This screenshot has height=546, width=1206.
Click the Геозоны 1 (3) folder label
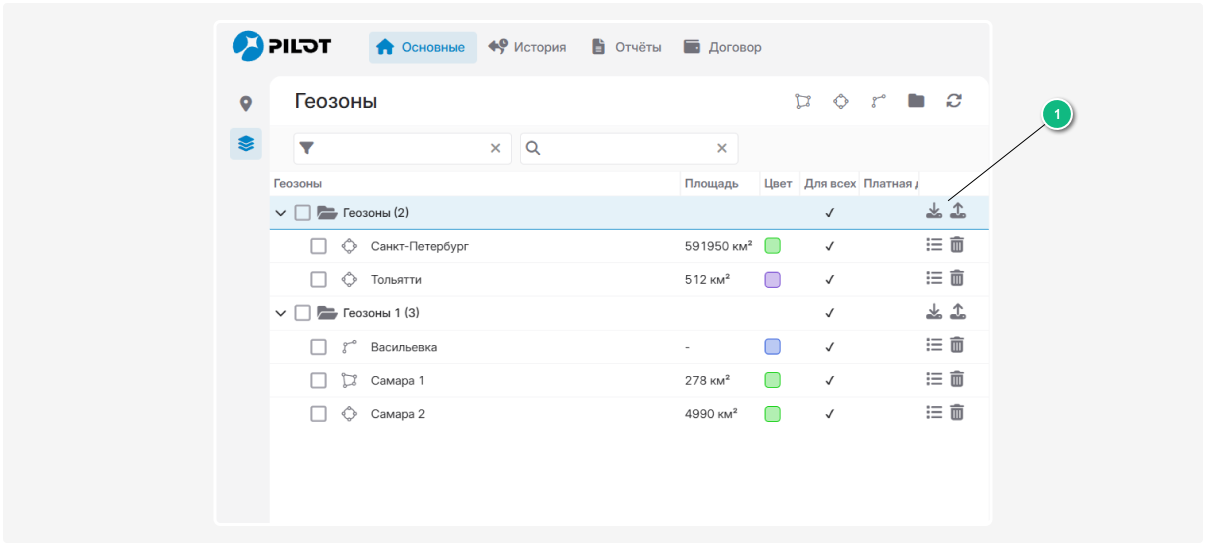point(381,313)
